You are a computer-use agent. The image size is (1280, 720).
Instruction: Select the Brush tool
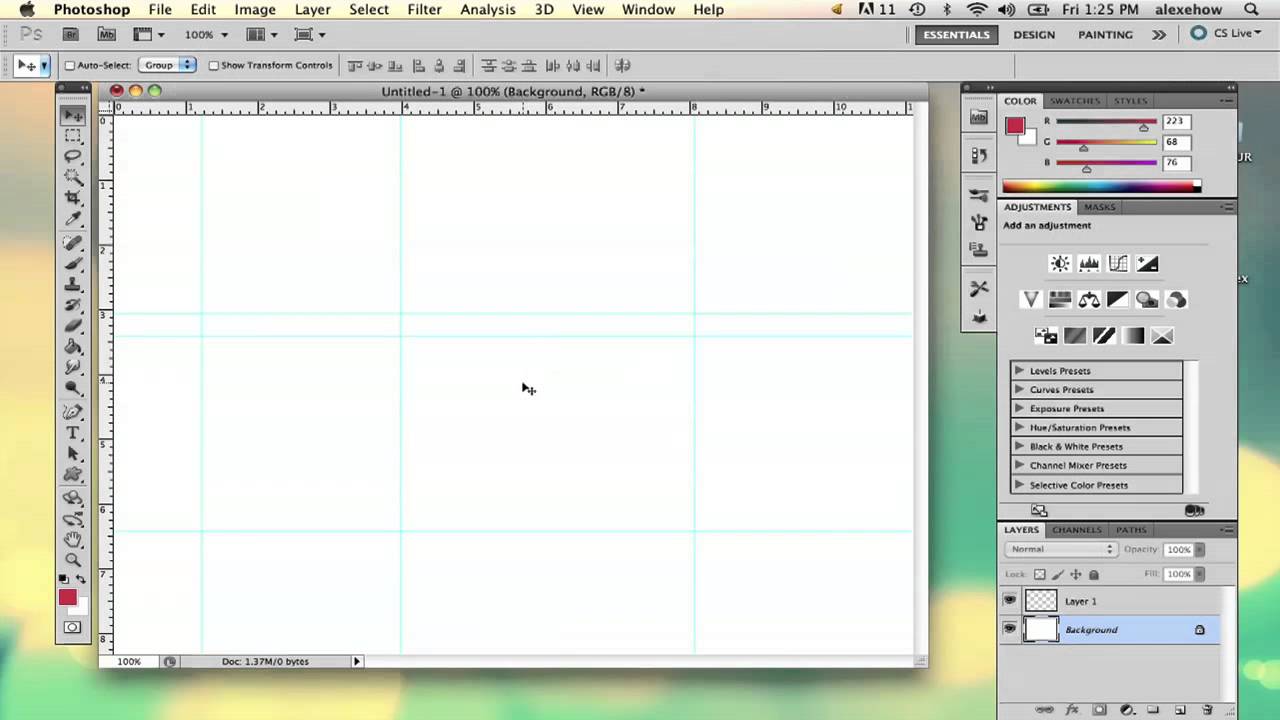pos(73,264)
